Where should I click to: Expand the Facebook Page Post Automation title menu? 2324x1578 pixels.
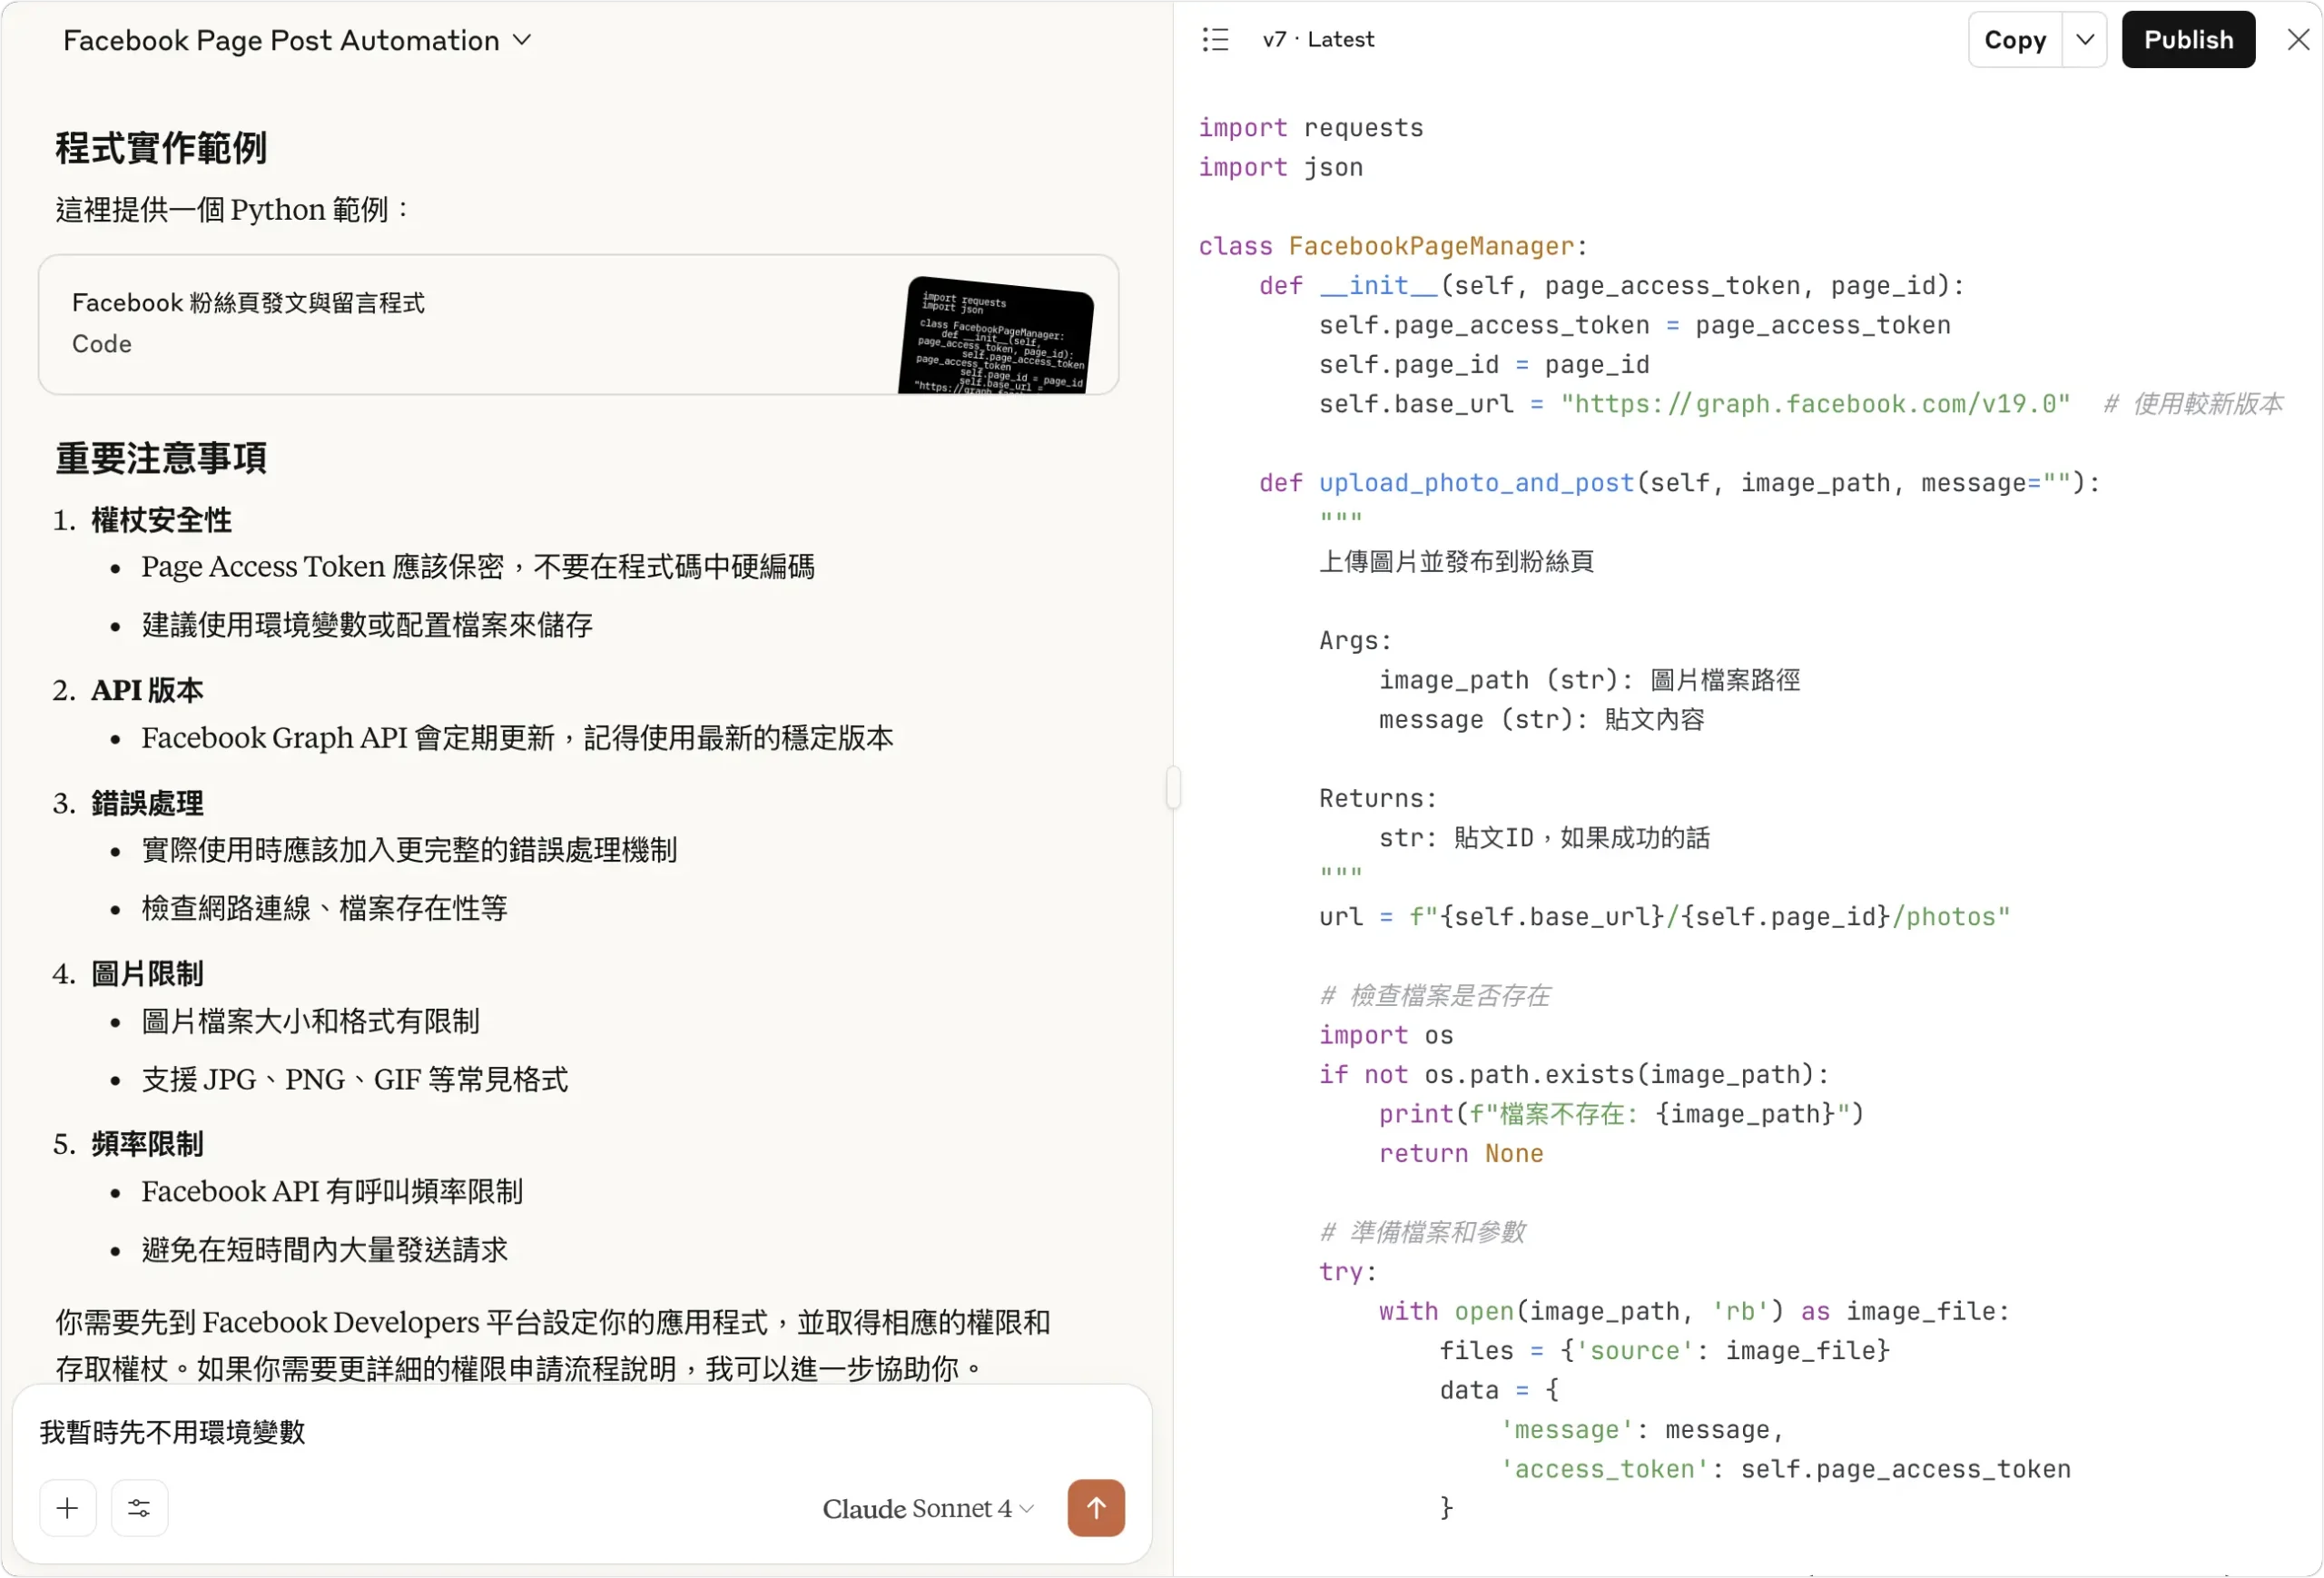pos(297,40)
